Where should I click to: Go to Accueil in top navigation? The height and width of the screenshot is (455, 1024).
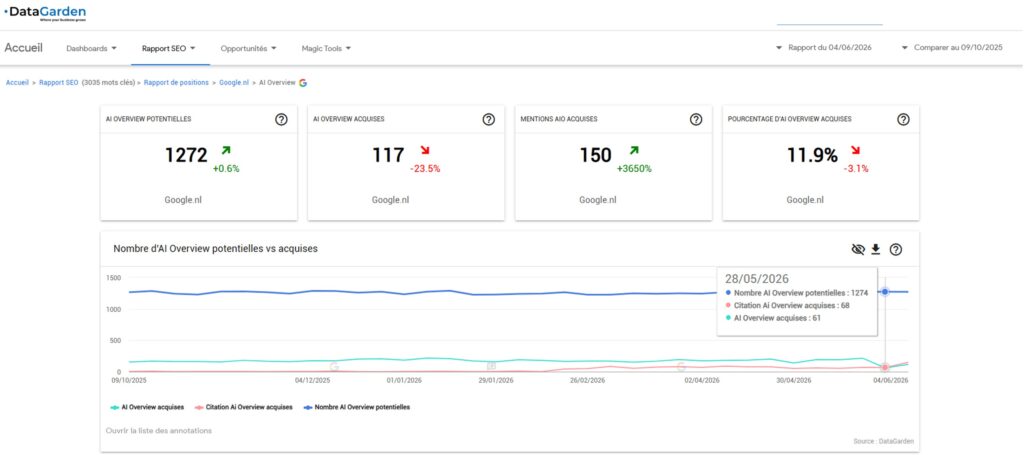click(24, 48)
